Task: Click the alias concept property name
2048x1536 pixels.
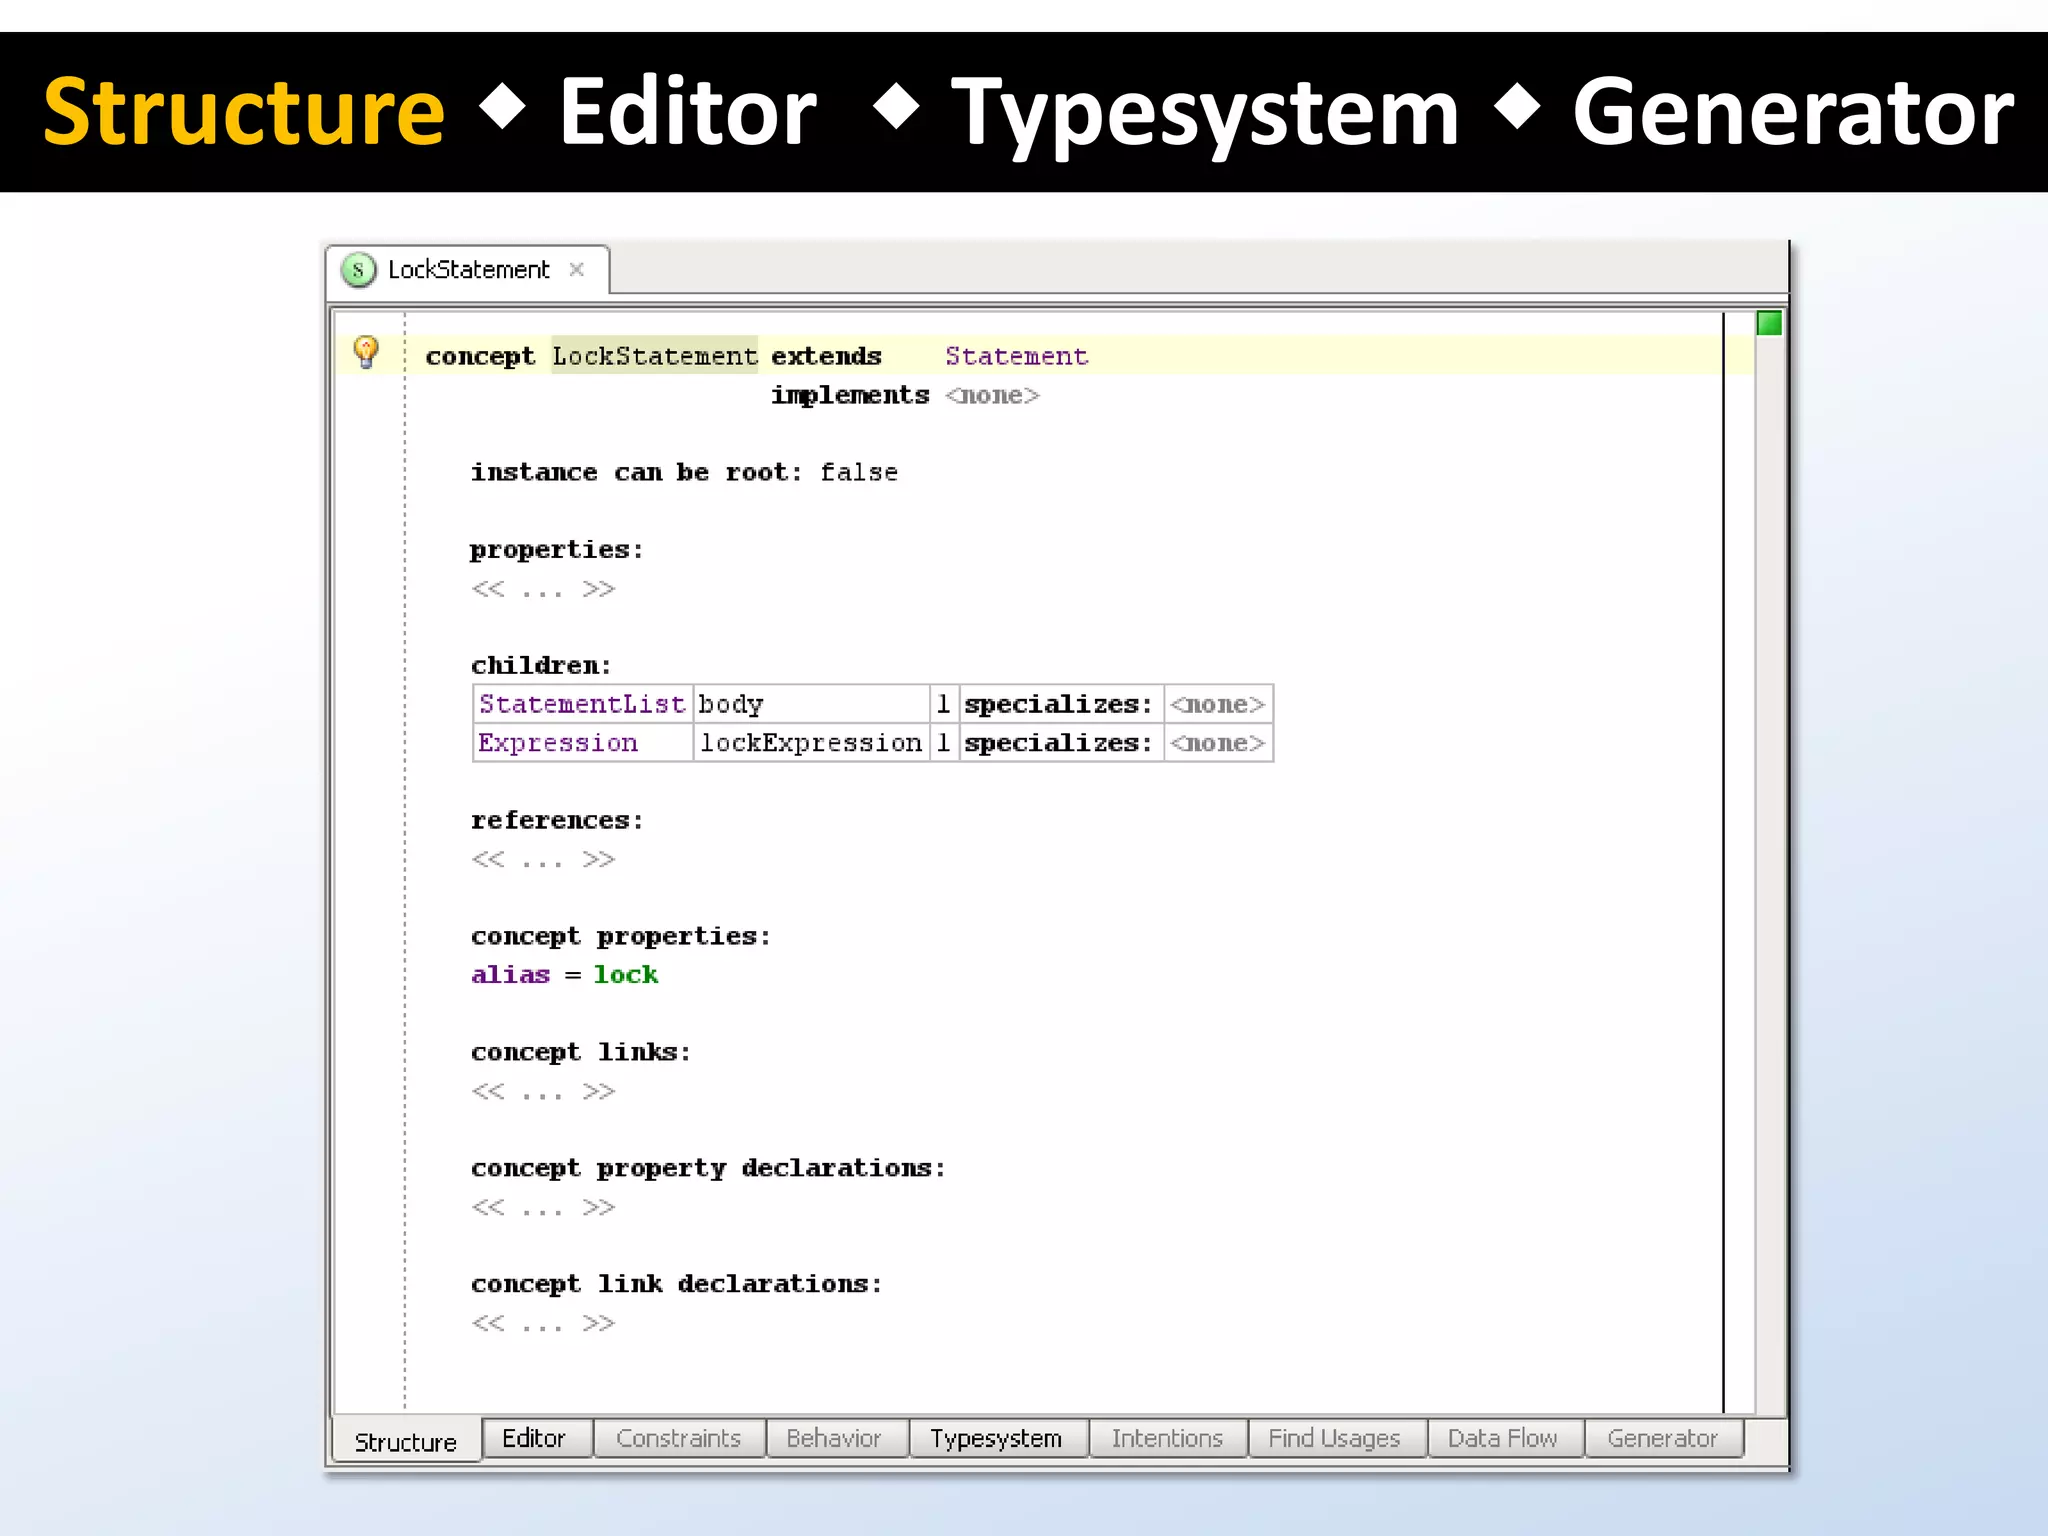Action: point(511,975)
